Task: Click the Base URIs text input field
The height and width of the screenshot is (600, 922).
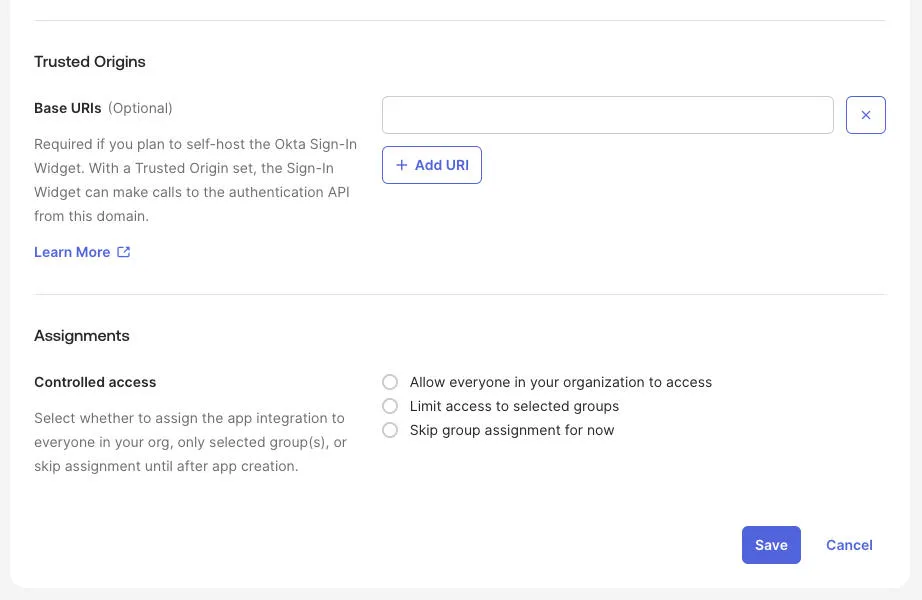Action: pos(607,115)
